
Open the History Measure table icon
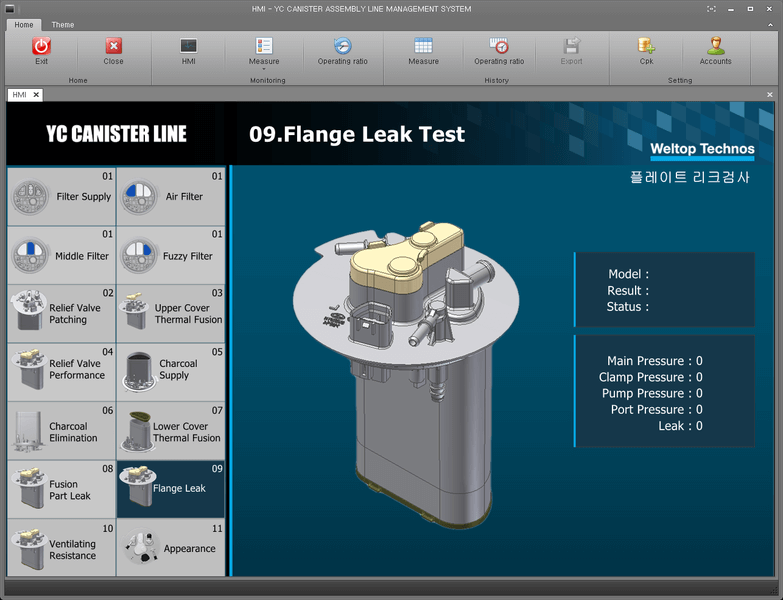pyautogui.click(x=423, y=47)
